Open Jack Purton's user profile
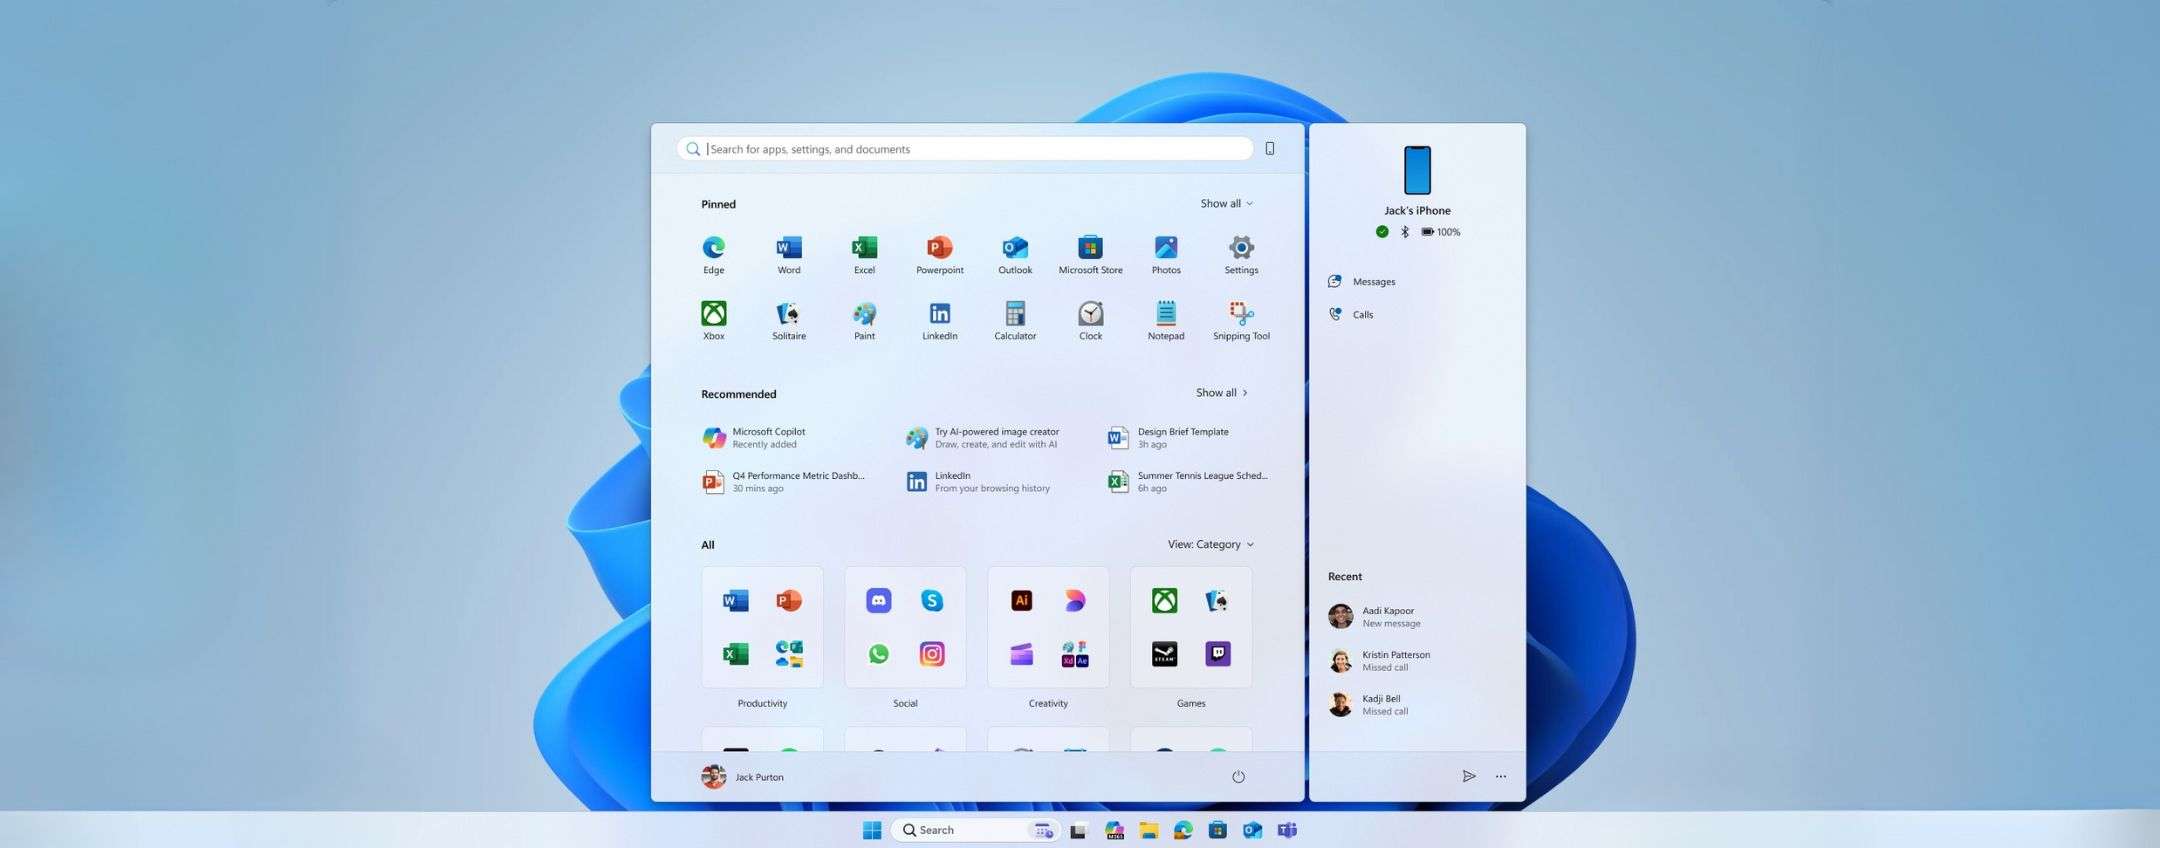 [x=743, y=777]
